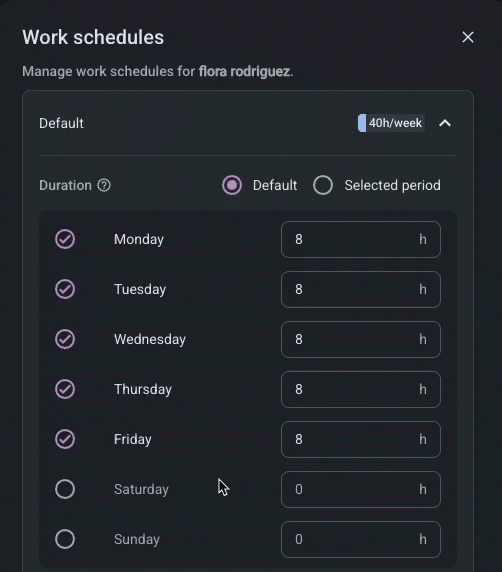Click the Monday hours input field
The height and width of the screenshot is (572, 502).
click(x=361, y=239)
